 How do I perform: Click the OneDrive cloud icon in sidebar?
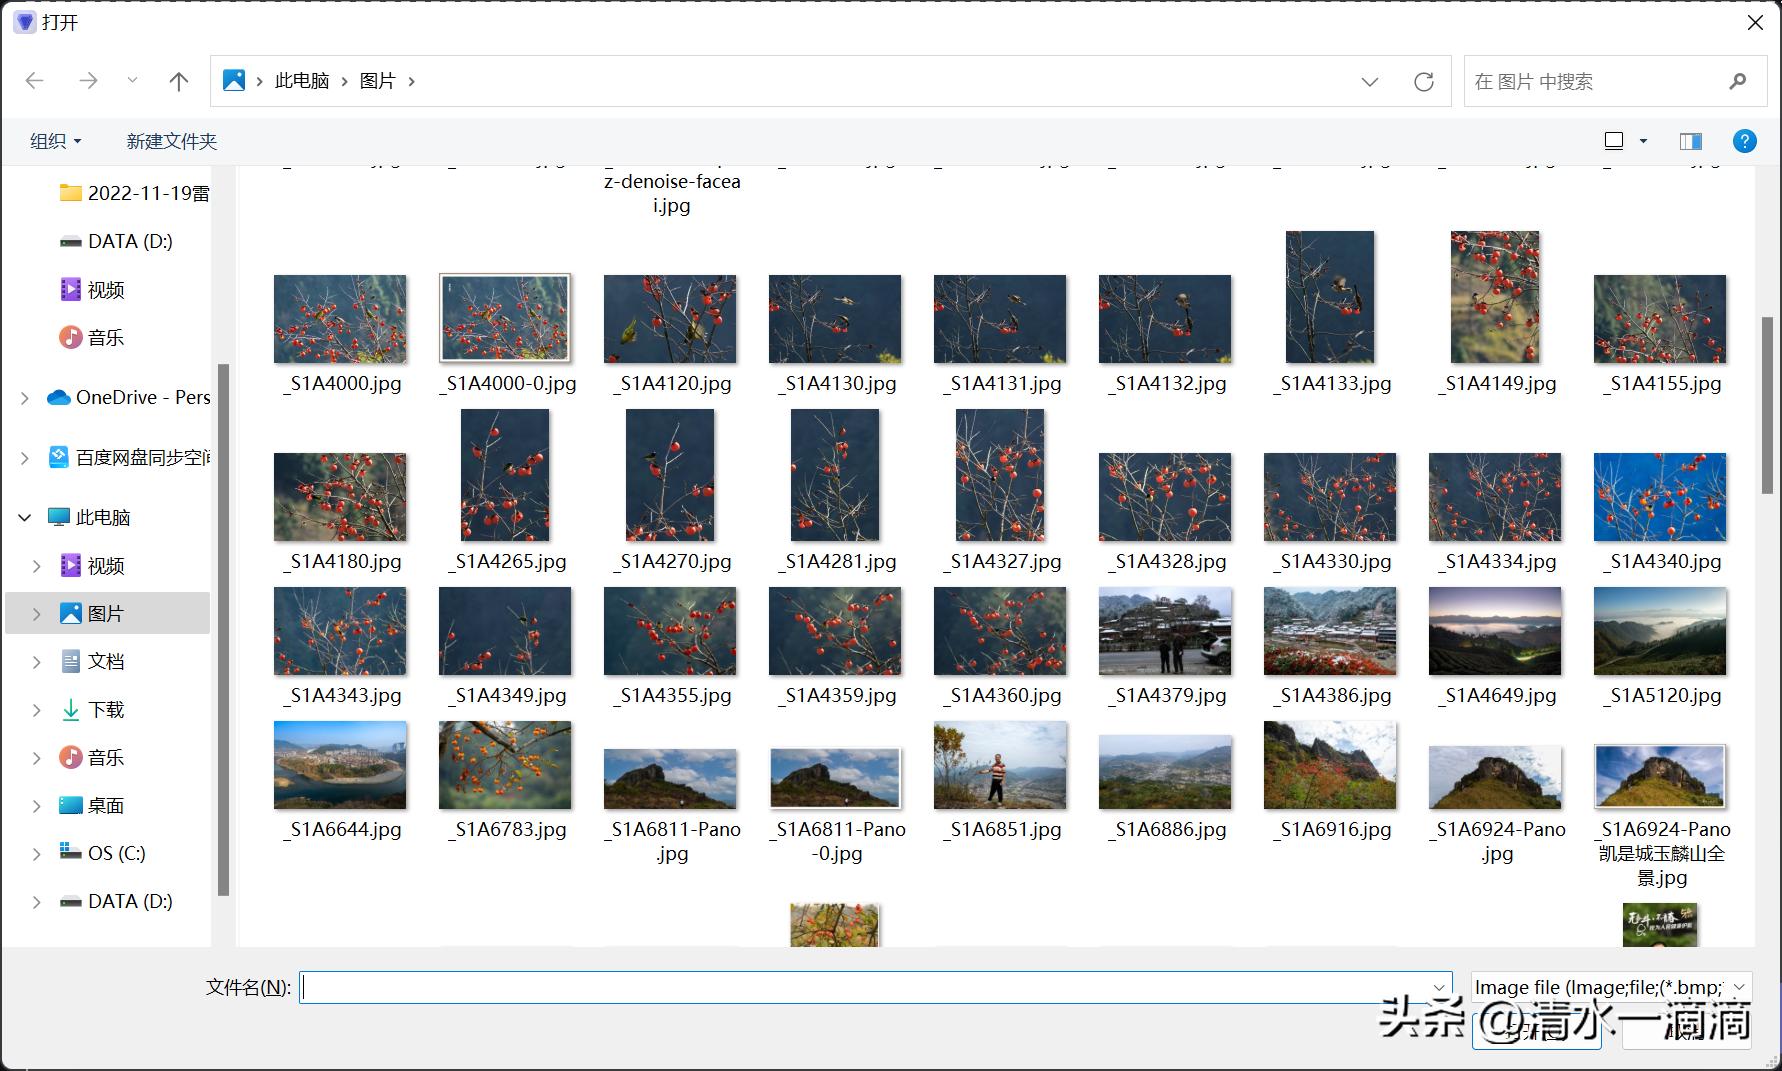(57, 397)
